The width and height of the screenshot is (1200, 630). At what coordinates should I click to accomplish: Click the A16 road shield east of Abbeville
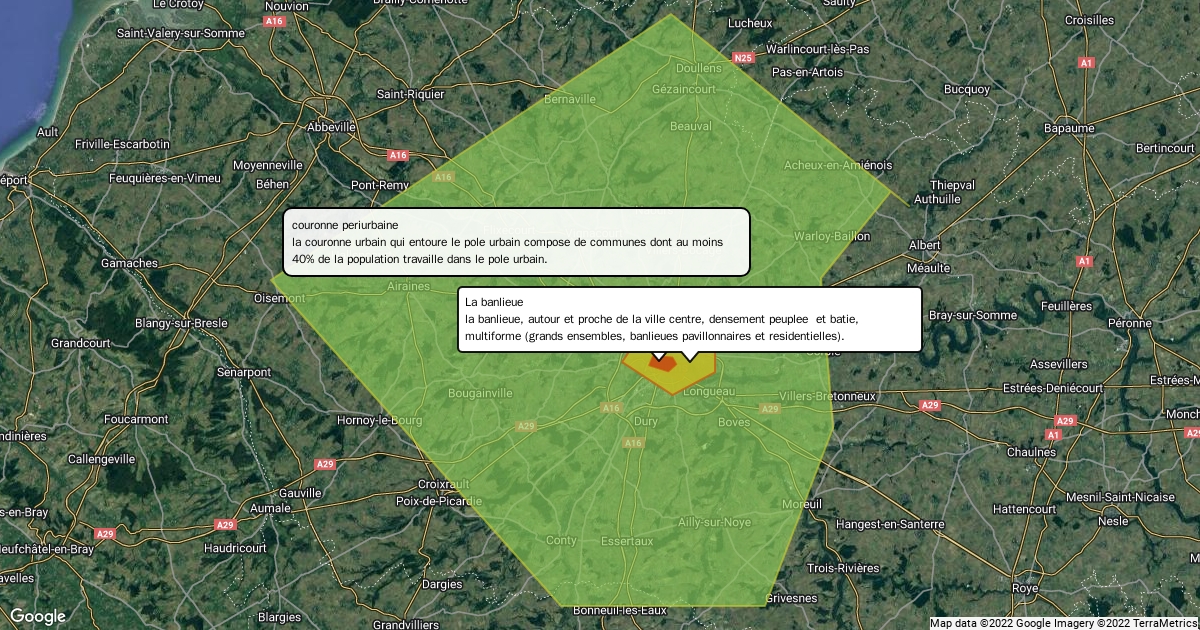click(x=398, y=155)
